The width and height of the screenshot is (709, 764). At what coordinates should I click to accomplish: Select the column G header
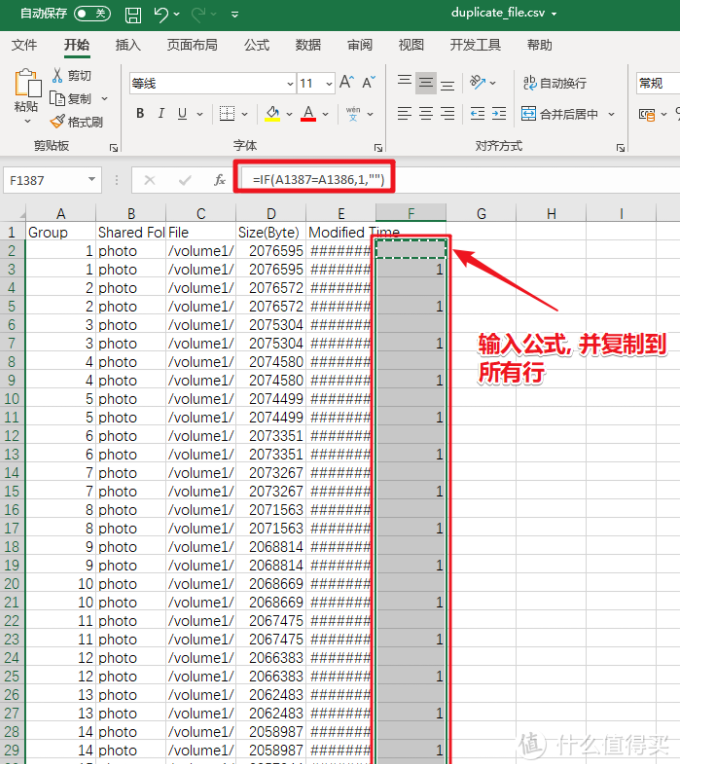[x=481, y=213]
